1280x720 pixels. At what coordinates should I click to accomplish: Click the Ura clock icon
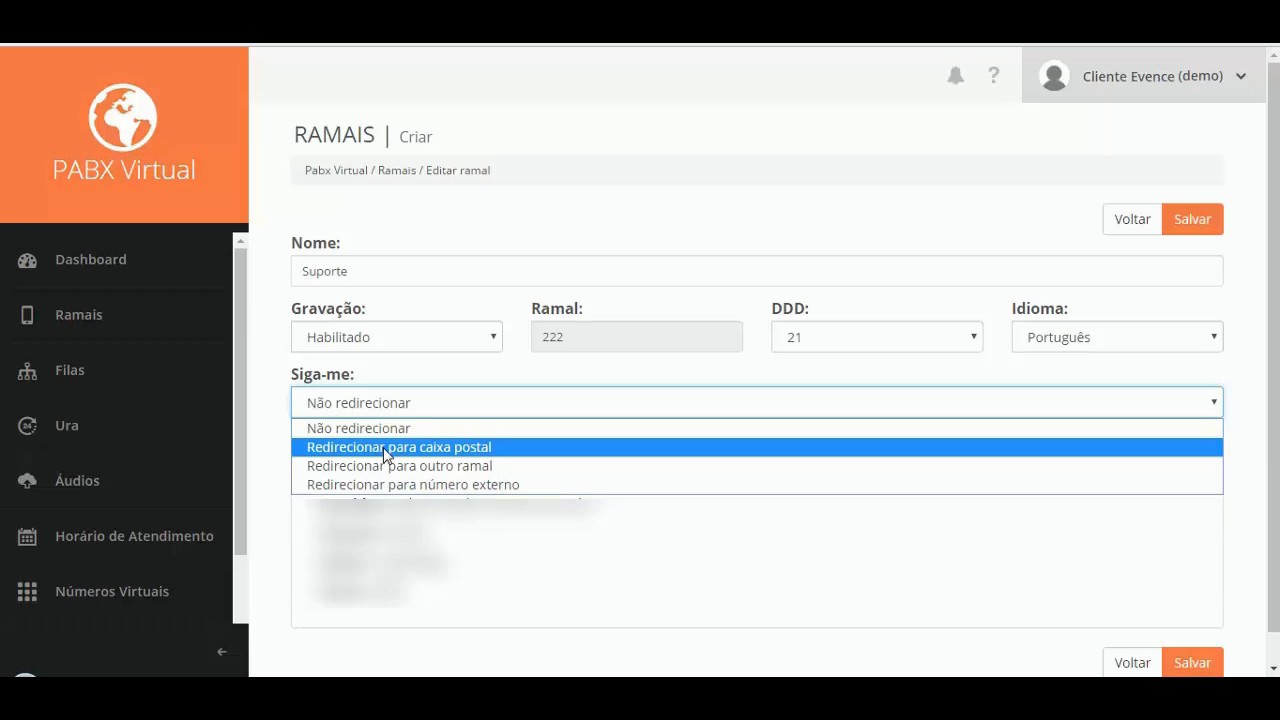(x=27, y=426)
